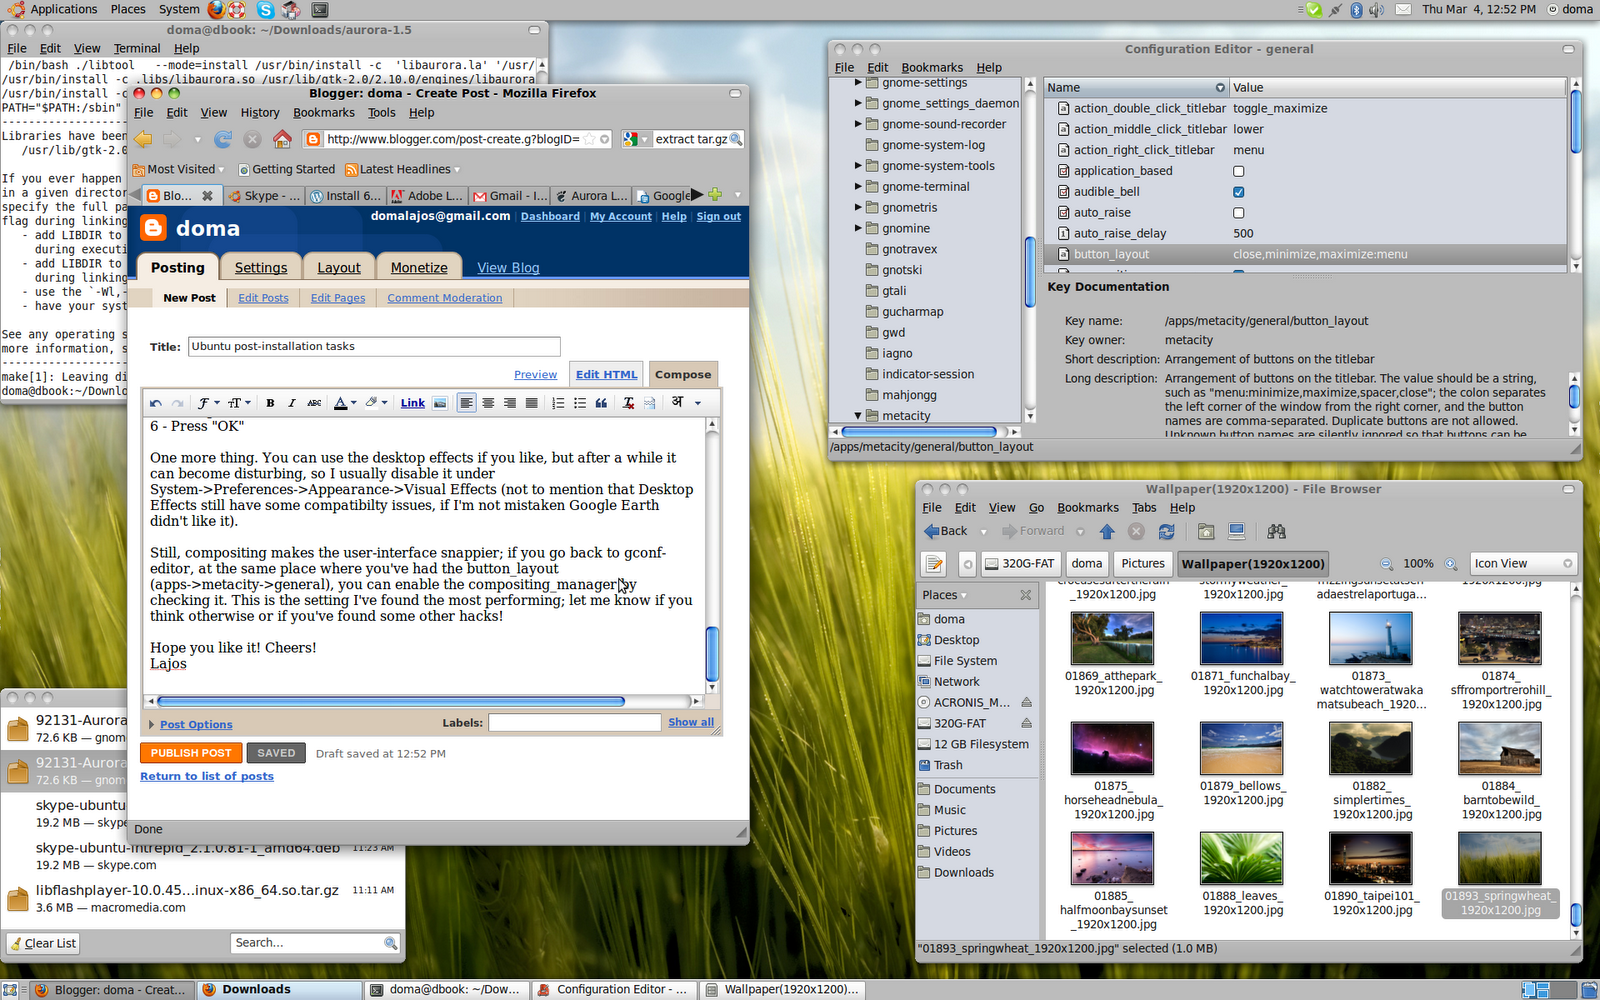Click the Firefox back arrow button
This screenshot has height=1000, width=1600.
tap(144, 139)
